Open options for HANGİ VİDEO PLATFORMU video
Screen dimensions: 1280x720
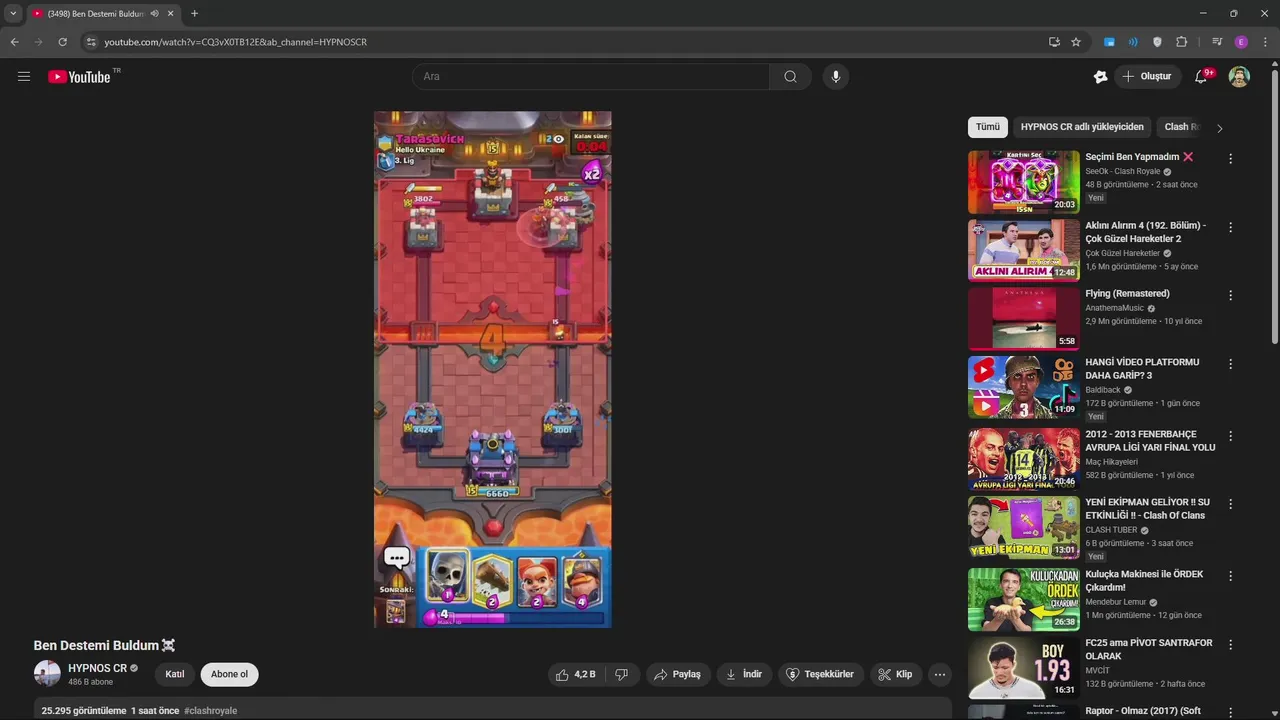[1230, 364]
